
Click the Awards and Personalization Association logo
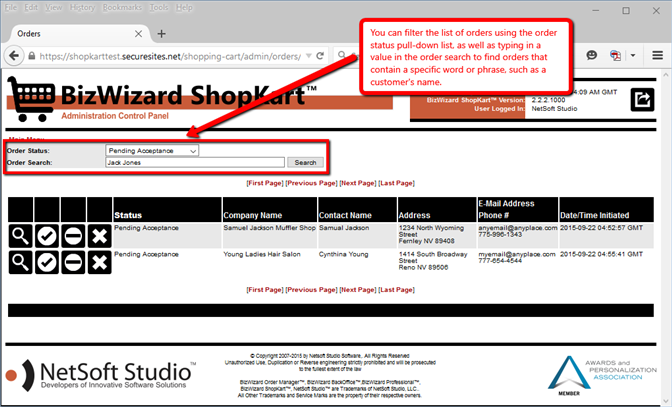tap(602, 375)
